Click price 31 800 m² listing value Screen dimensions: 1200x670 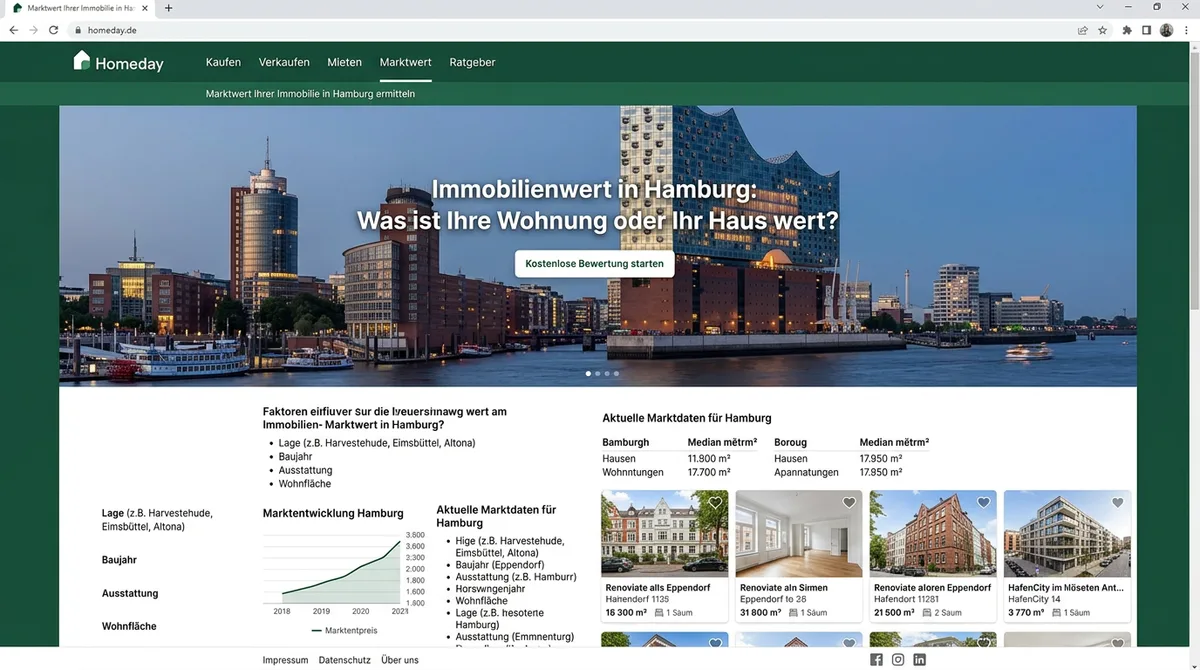click(x=760, y=612)
